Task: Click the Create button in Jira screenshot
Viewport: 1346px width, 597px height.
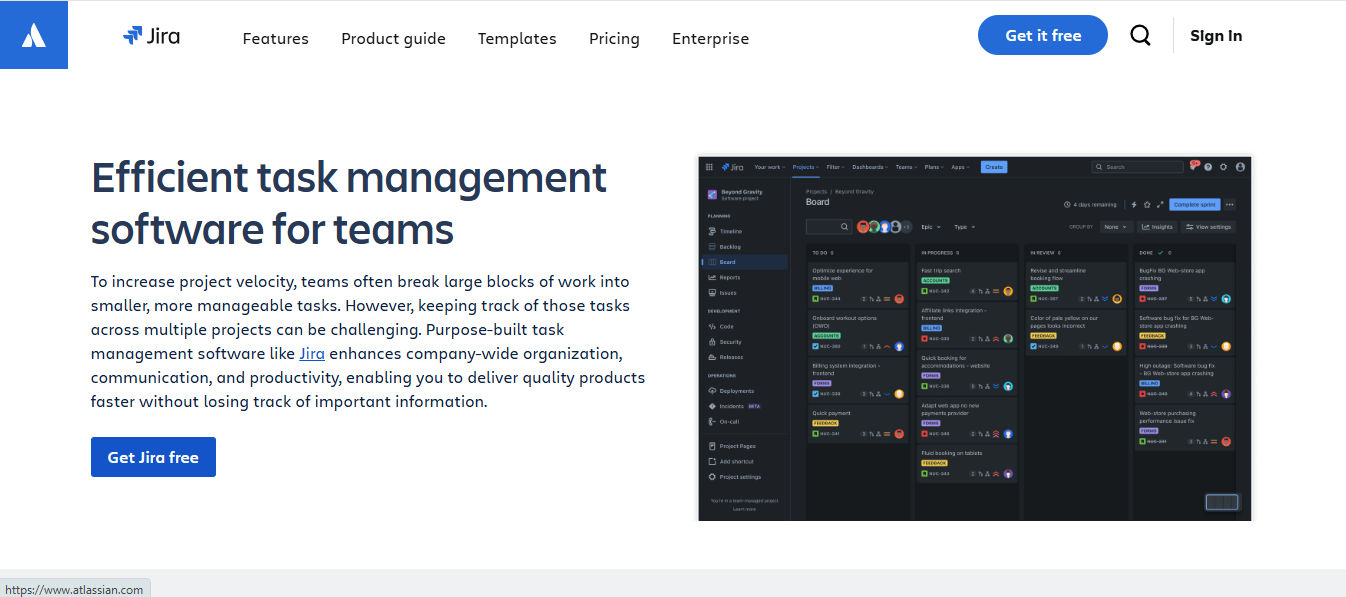Action: tap(994, 167)
